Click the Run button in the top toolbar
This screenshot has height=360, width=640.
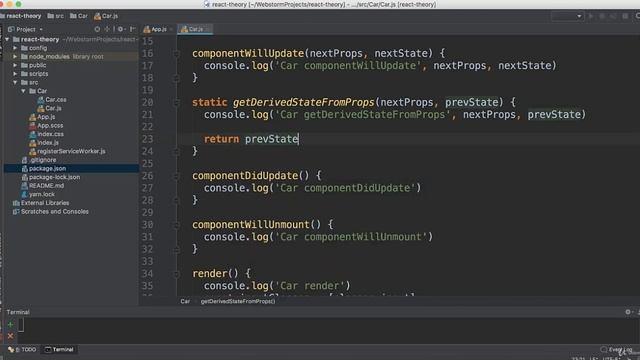point(591,16)
